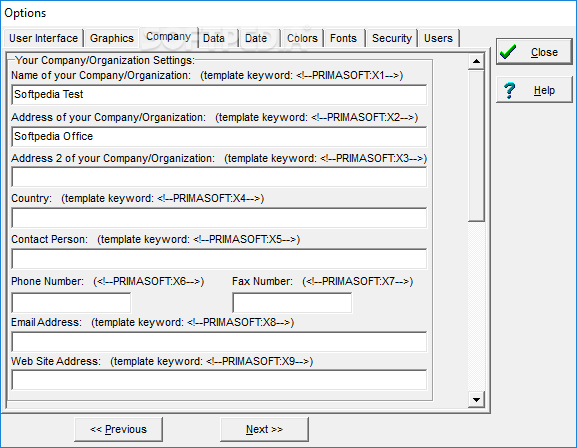Focus the Contact Person input field

(x=219, y=259)
